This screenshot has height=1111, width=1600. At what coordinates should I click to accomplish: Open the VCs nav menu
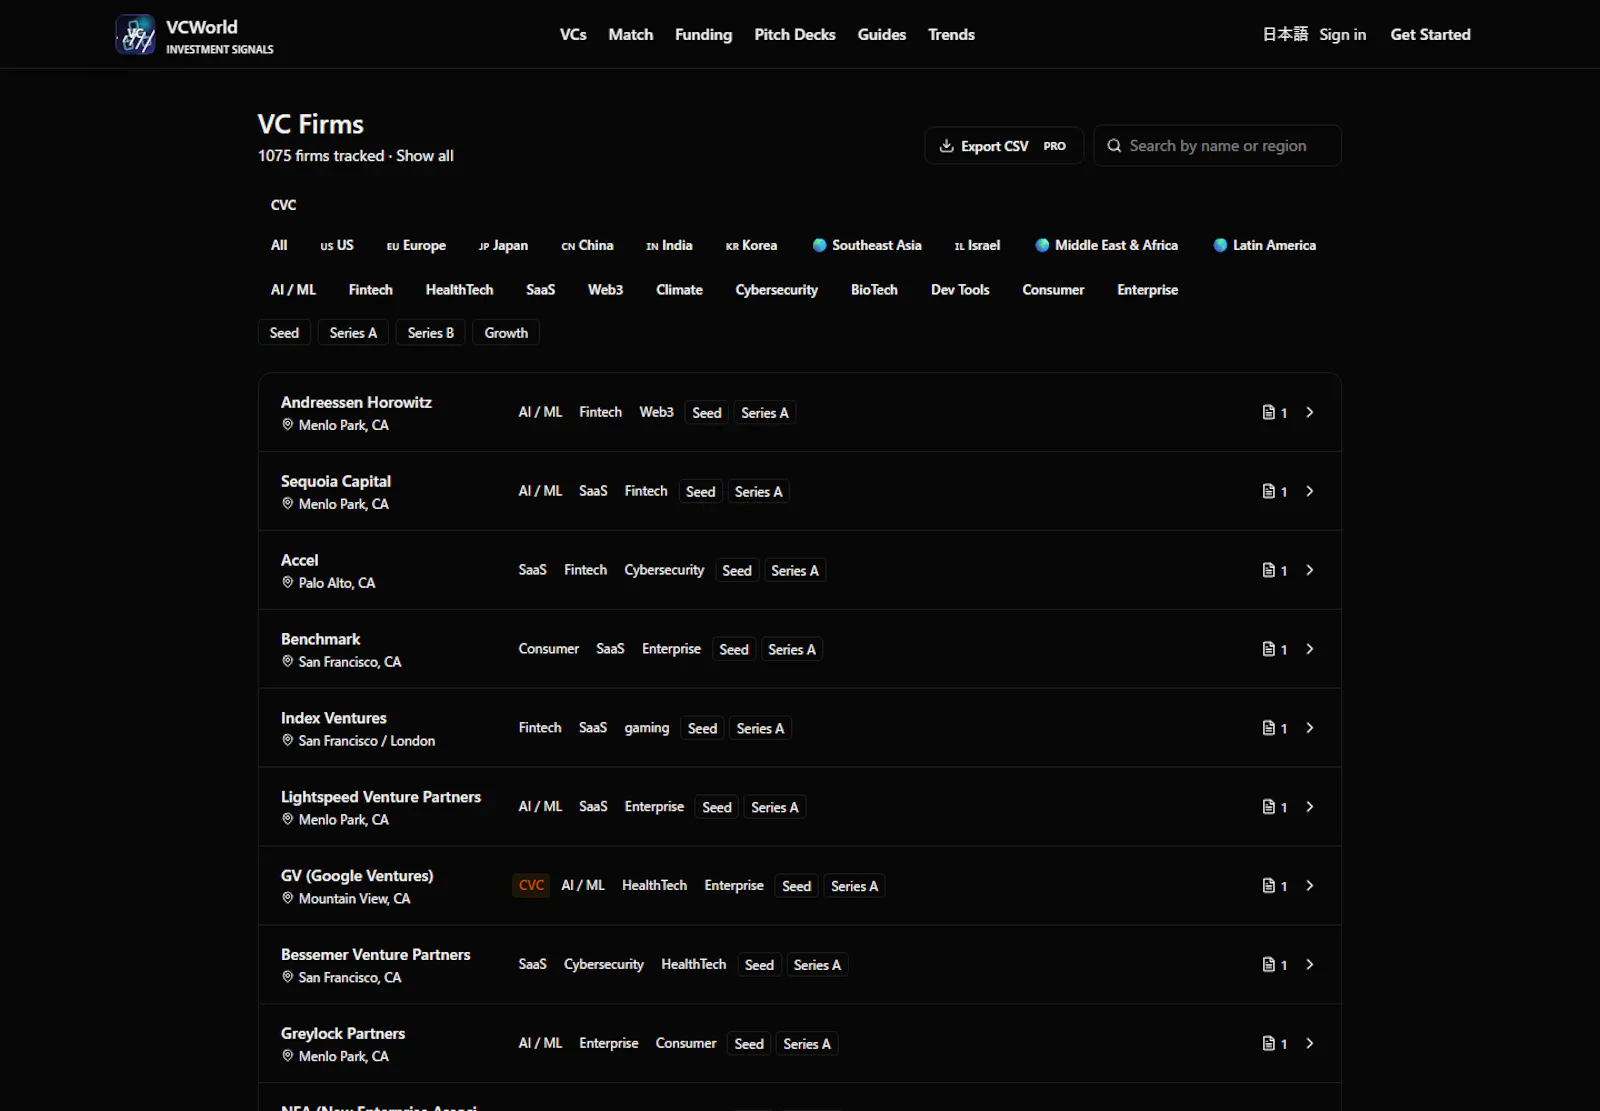coord(573,34)
